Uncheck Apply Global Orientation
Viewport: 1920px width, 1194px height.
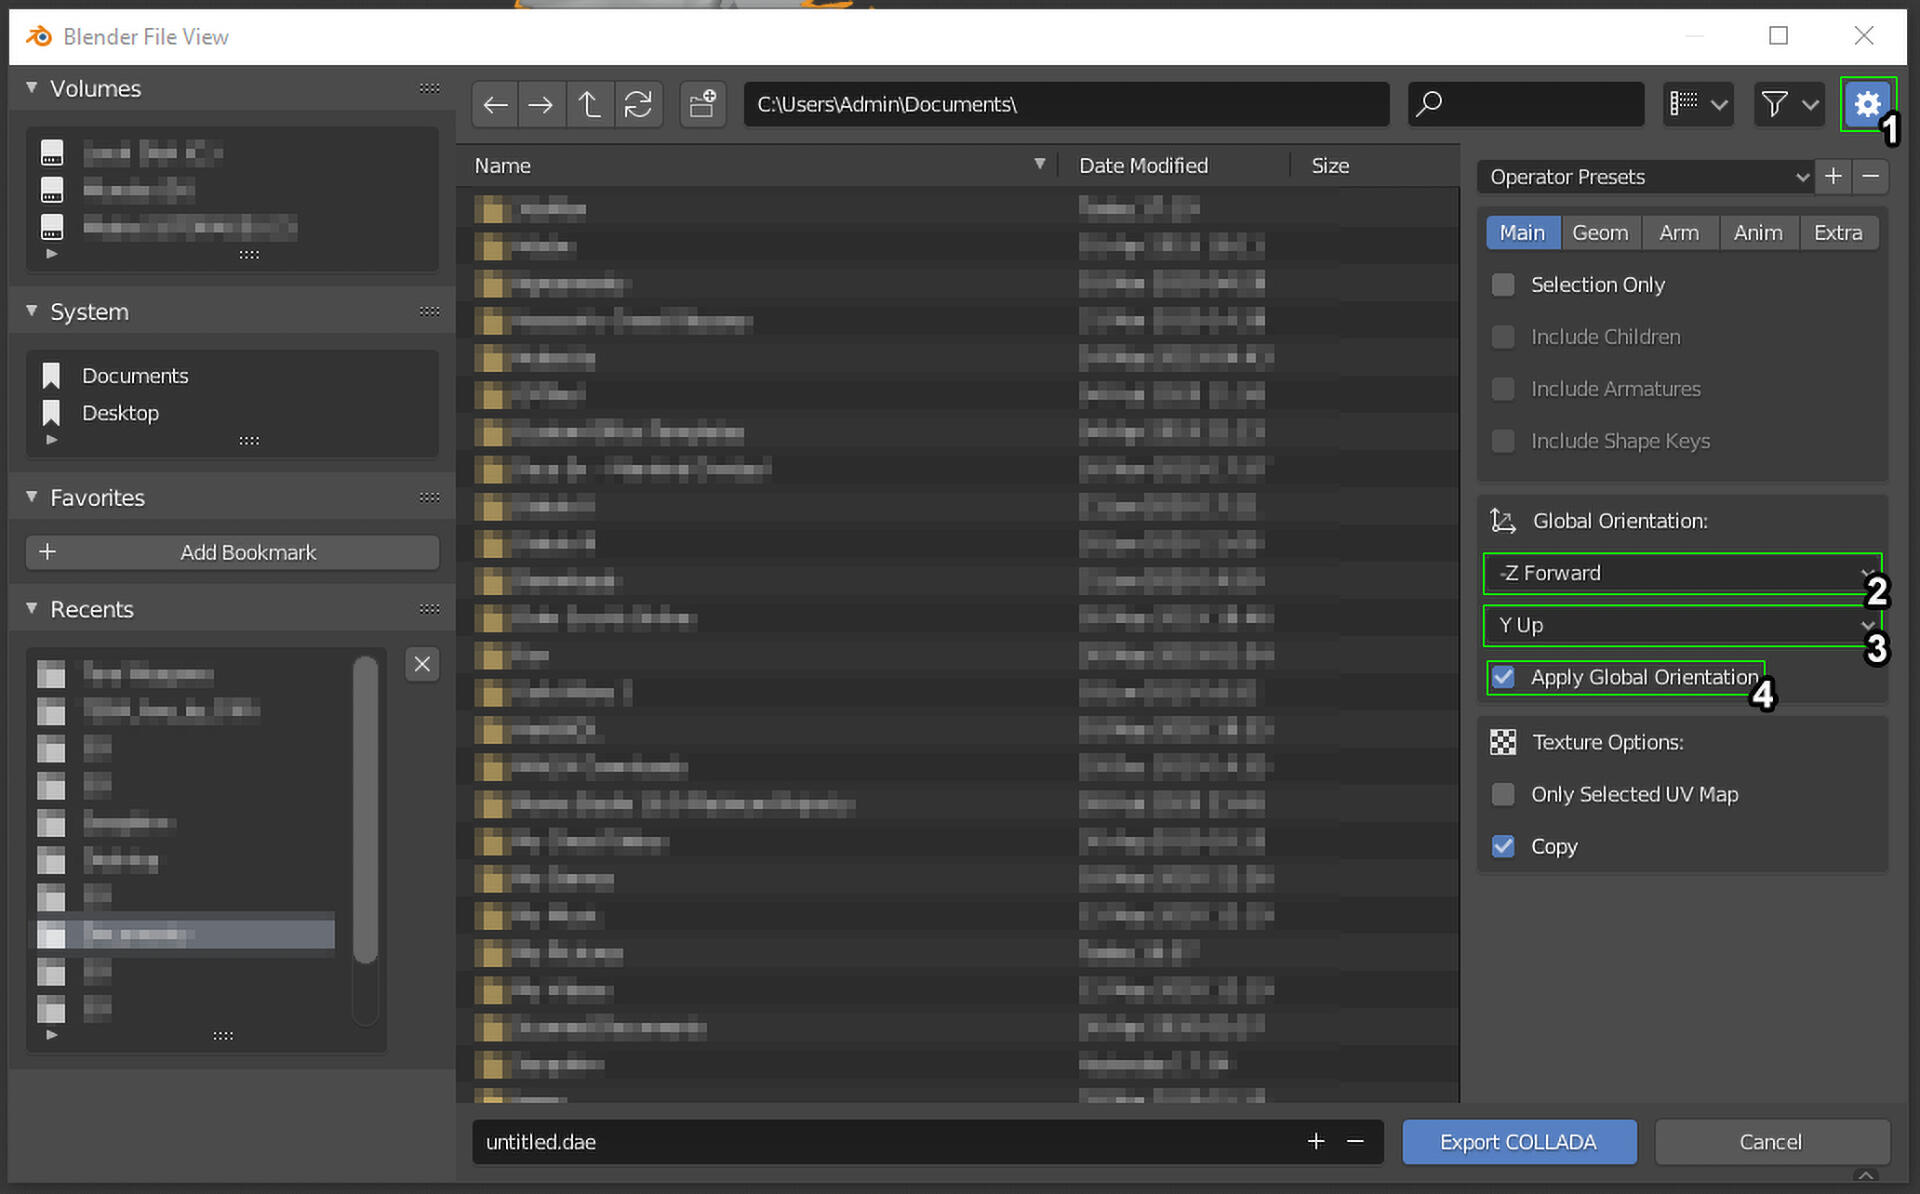(1503, 677)
